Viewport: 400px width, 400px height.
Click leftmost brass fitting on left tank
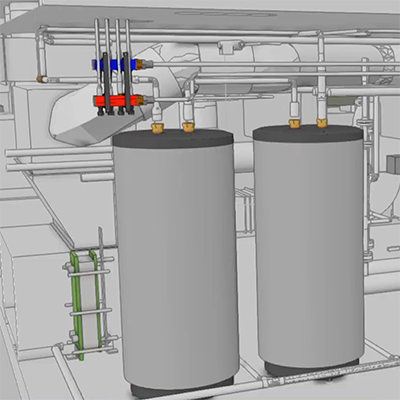[x=157, y=128]
